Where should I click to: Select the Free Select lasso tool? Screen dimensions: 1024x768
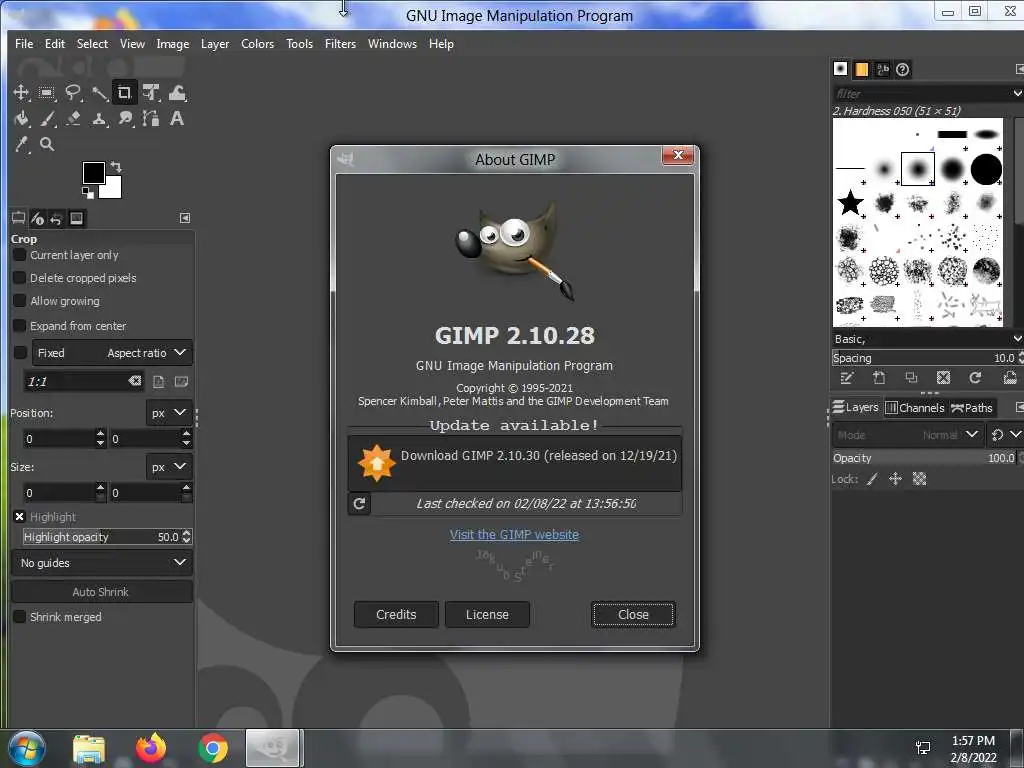click(72, 93)
